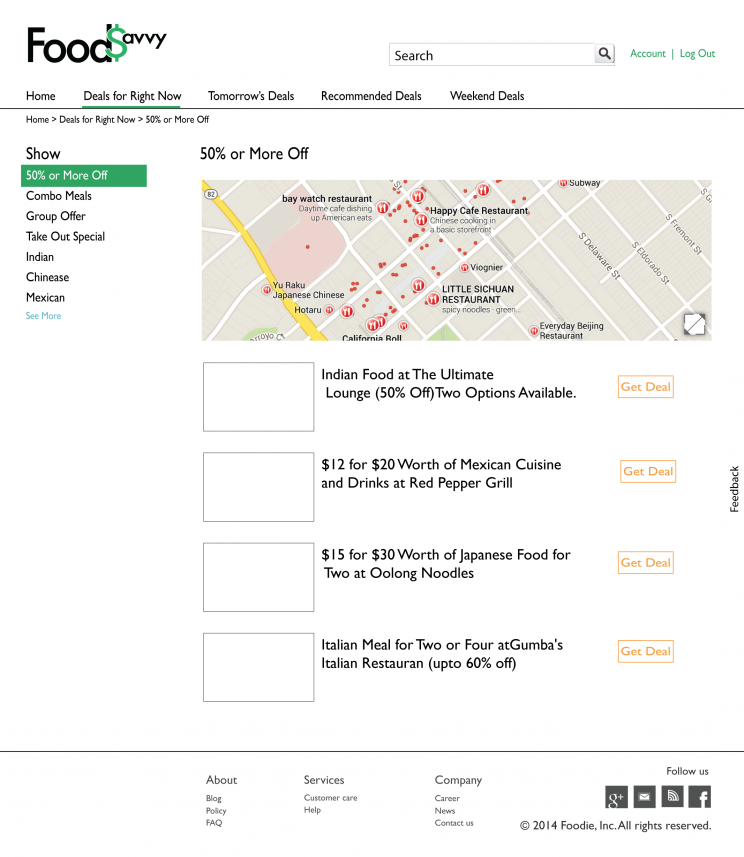Open the Recommended Deals tab
This screenshot has height=857, width=744.
pos(371,96)
